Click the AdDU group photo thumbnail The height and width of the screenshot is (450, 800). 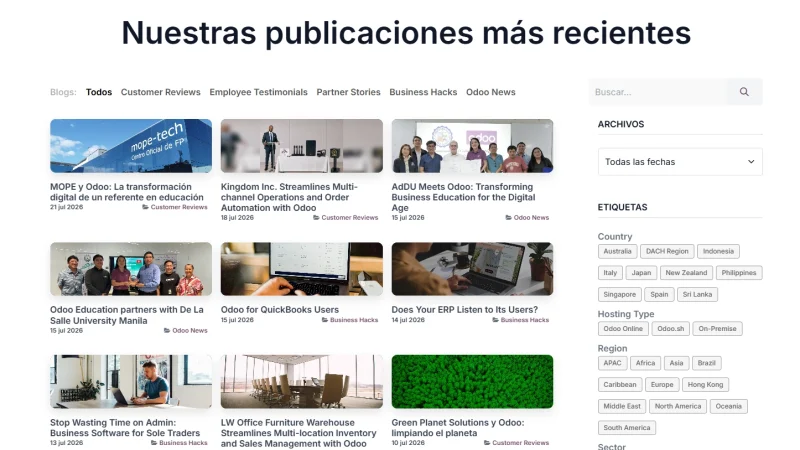tap(472, 146)
